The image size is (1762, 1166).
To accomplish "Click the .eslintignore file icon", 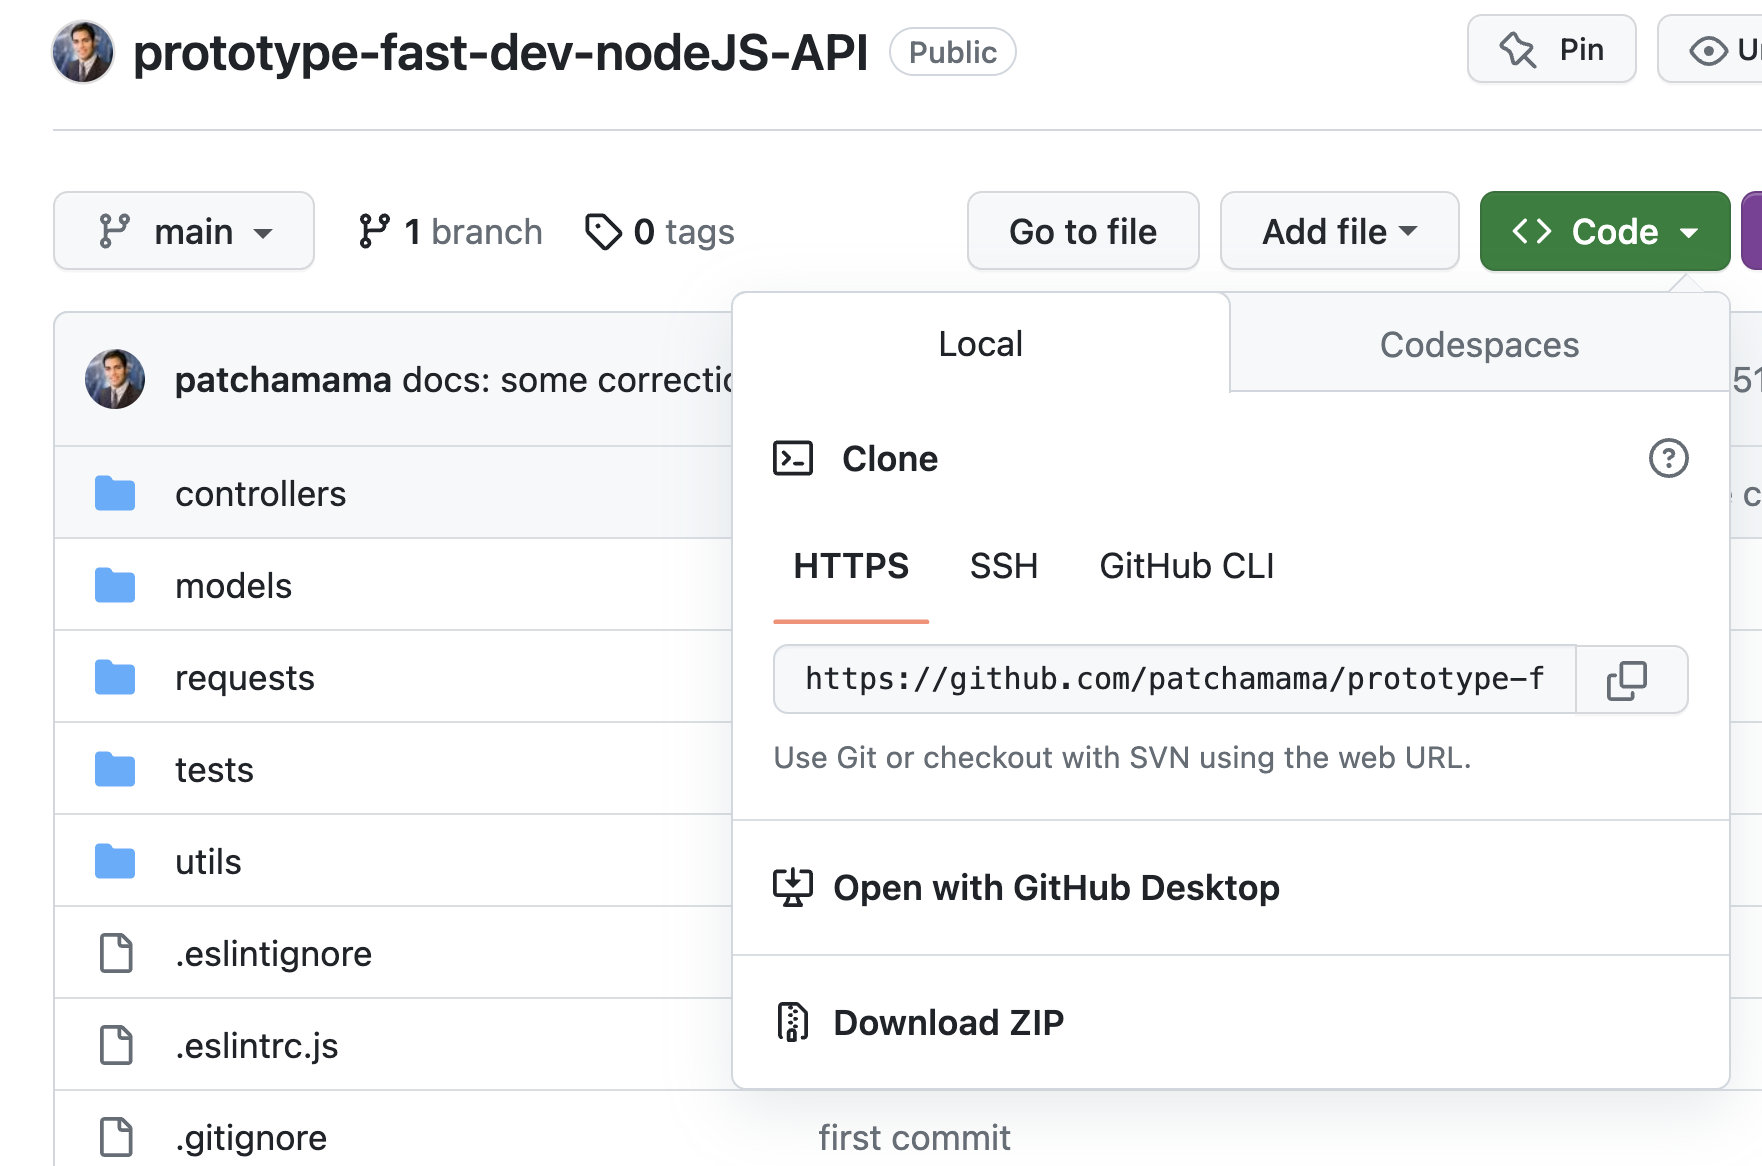I will [x=116, y=953].
